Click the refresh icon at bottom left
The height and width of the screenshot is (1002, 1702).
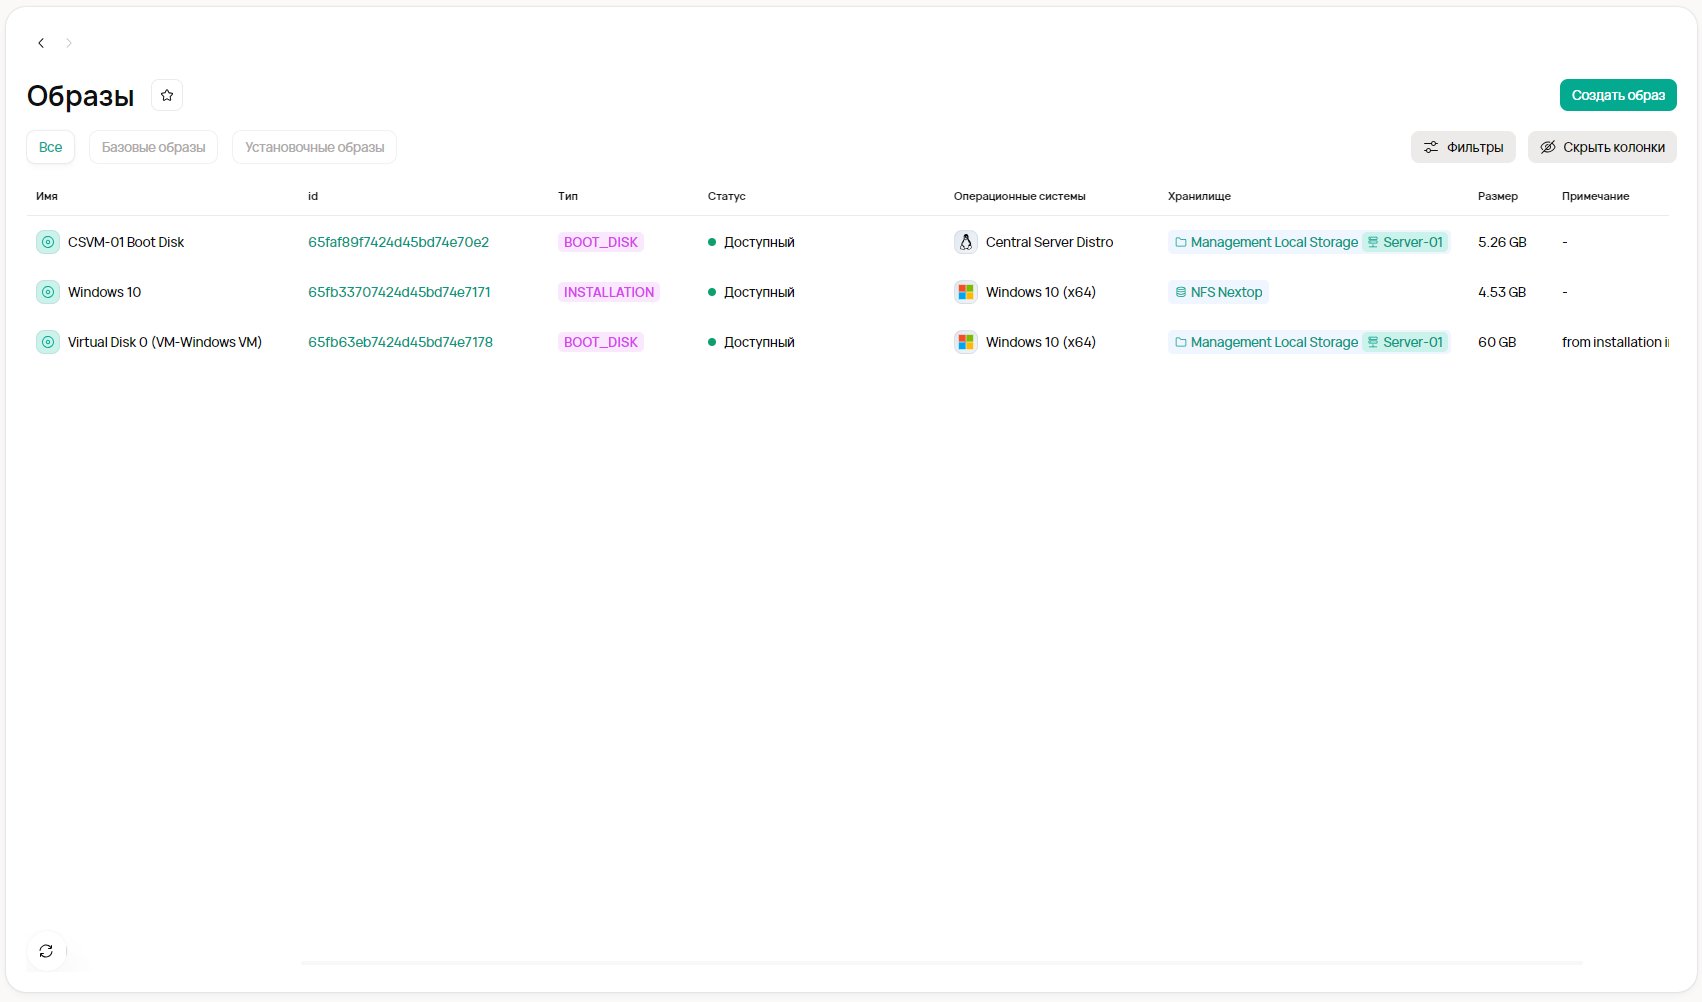coord(46,951)
